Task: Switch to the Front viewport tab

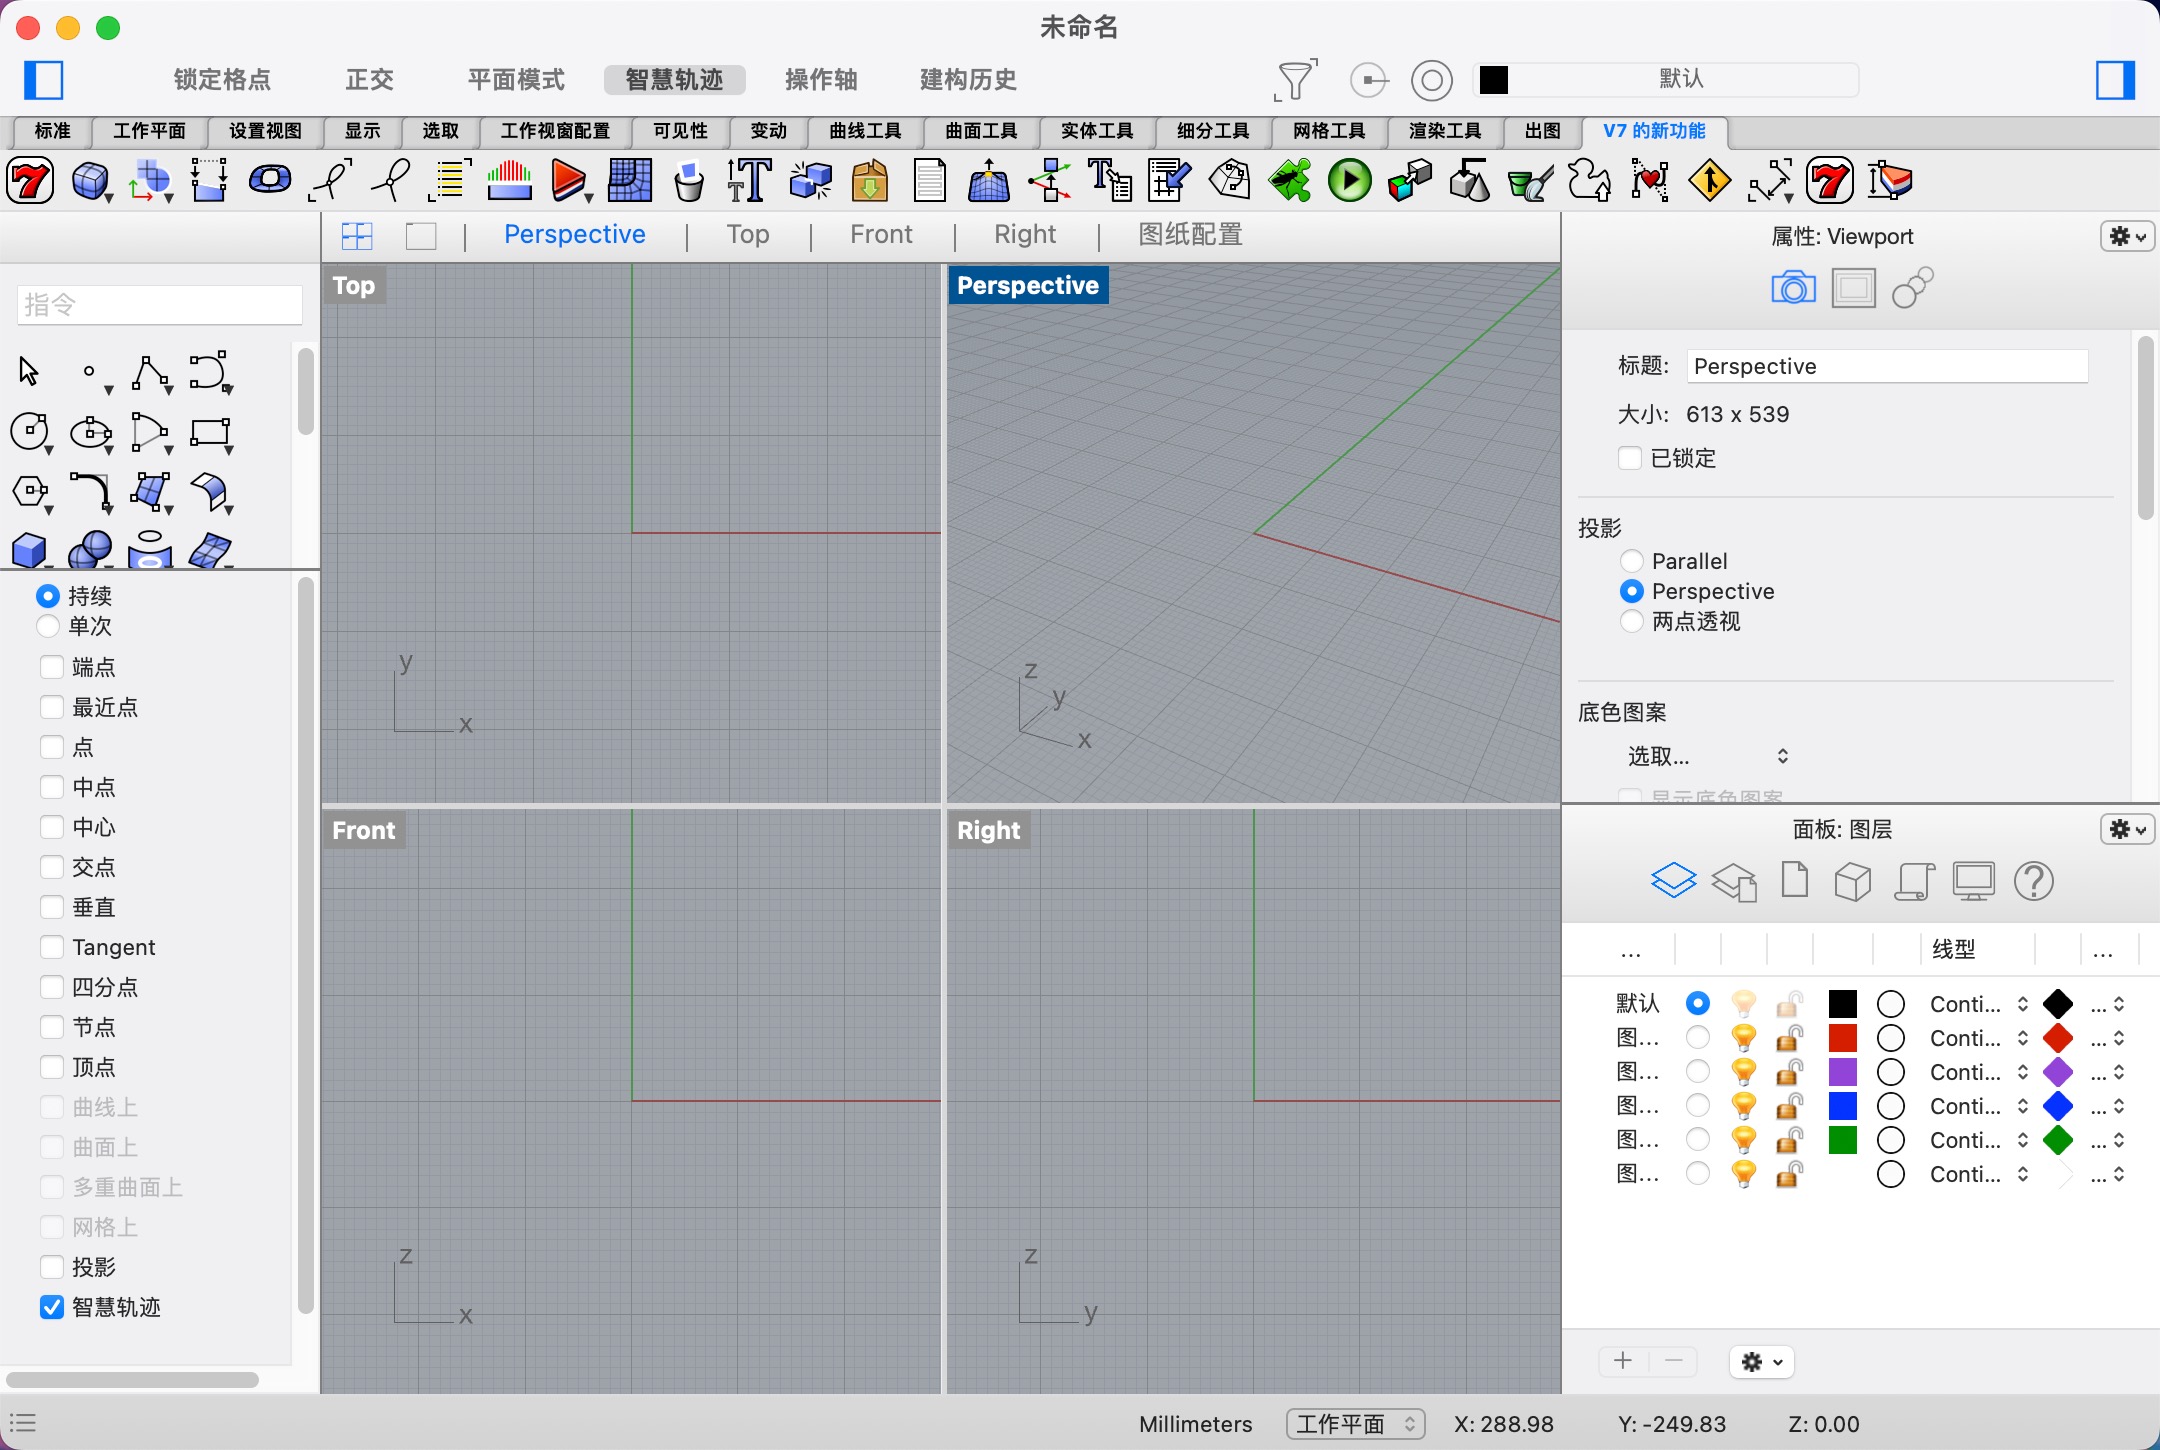Action: pyautogui.click(x=879, y=235)
